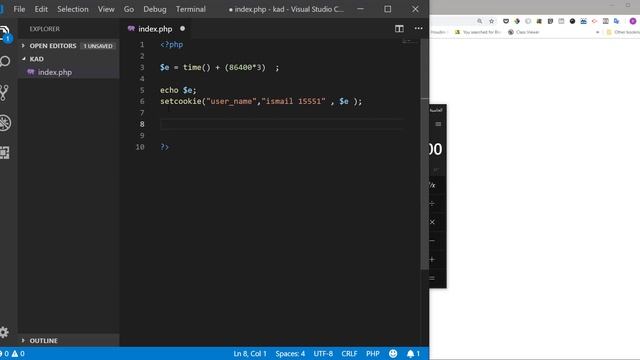Click the minimap at the editor's right edge
This screenshot has width=640, height=360.
pos(409,41)
